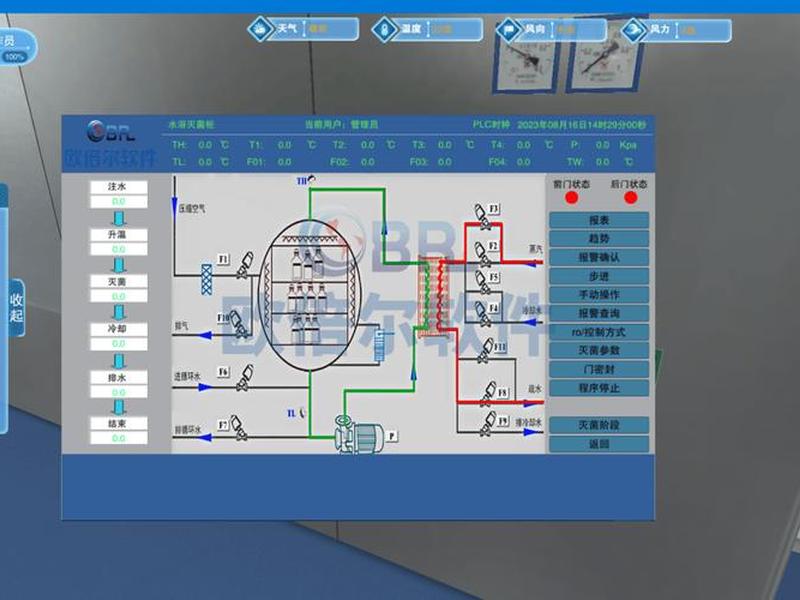Screen dimensions: 800x600
Task: Open 灭菌参数 sterilization parameters
Action: pos(599,351)
